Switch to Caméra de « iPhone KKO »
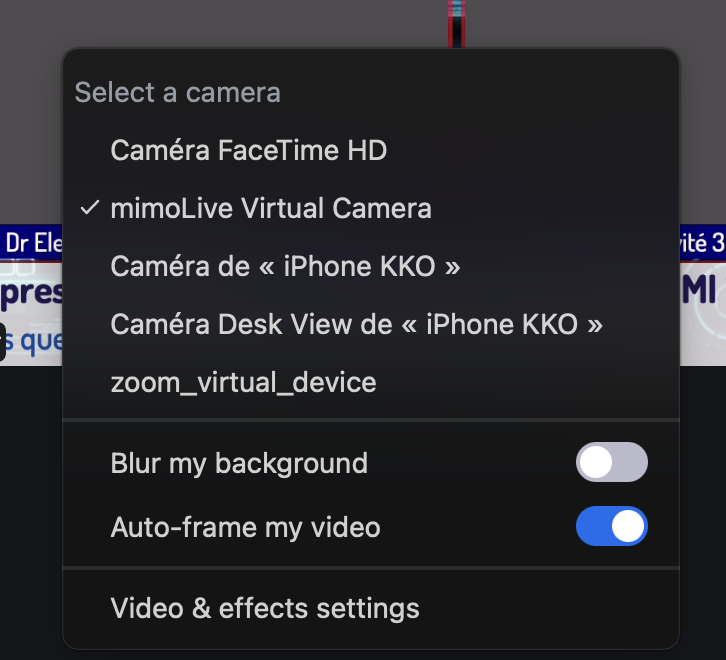 coord(286,267)
